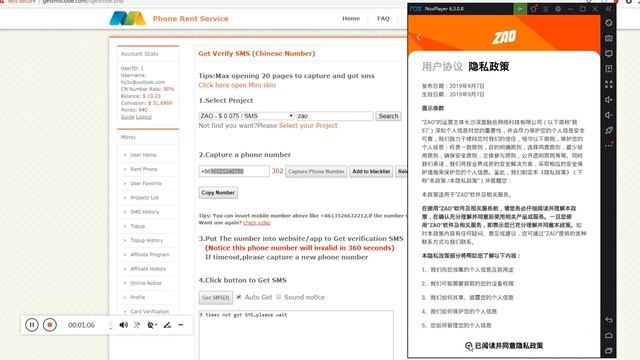Open NoxPlayer hamburger menu
The height and width of the screenshot is (360, 640).
[546, 9]
